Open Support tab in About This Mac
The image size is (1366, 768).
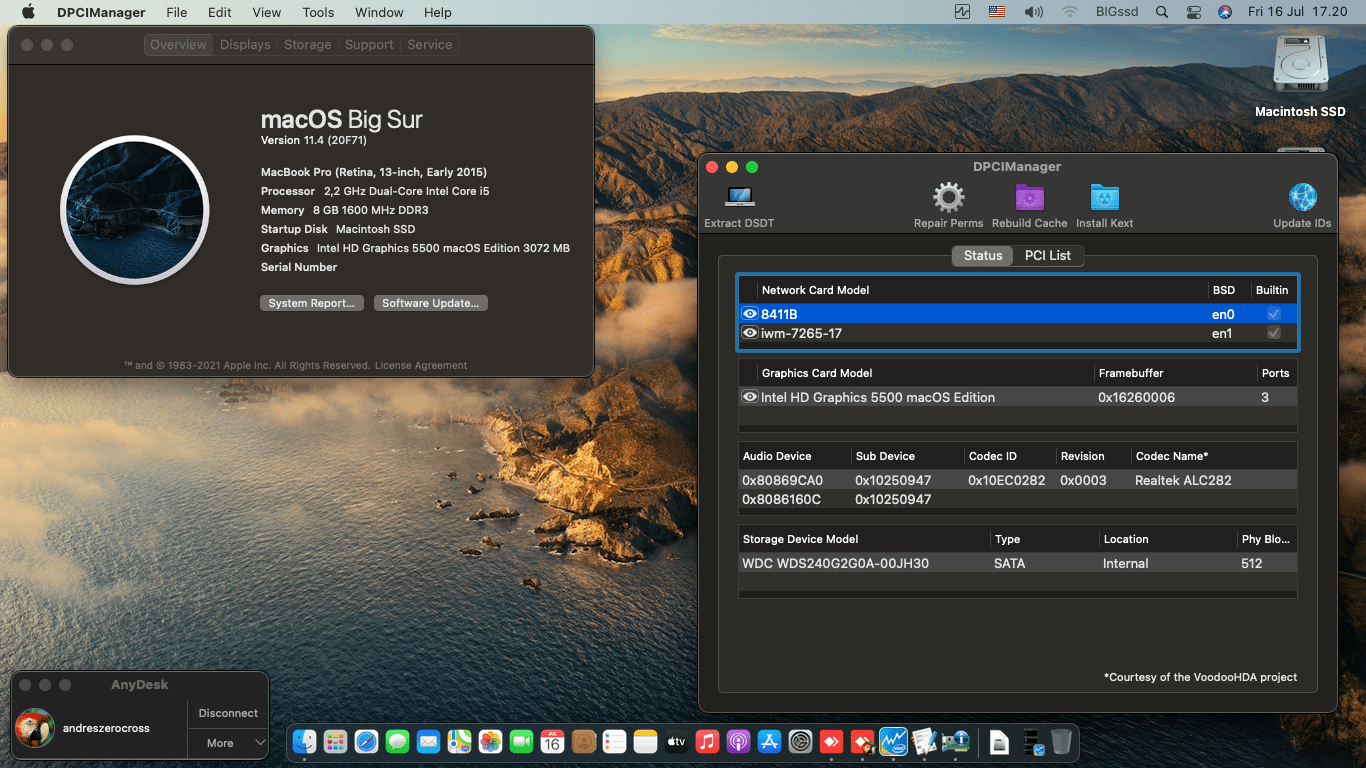point(369,44)
